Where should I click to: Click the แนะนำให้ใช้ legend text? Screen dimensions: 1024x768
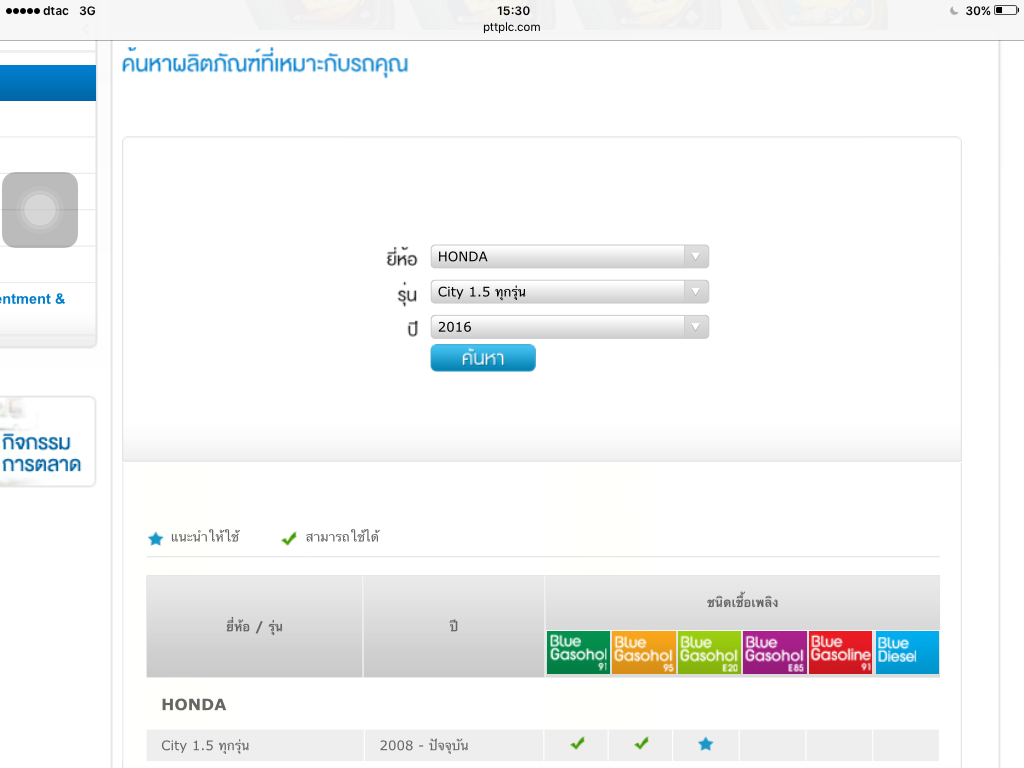coord(205,537)
